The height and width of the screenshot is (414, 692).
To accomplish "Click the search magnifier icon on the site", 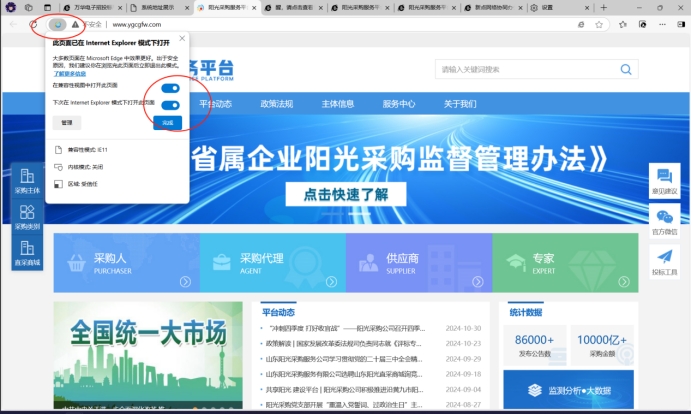I will [x=625, y=70].
